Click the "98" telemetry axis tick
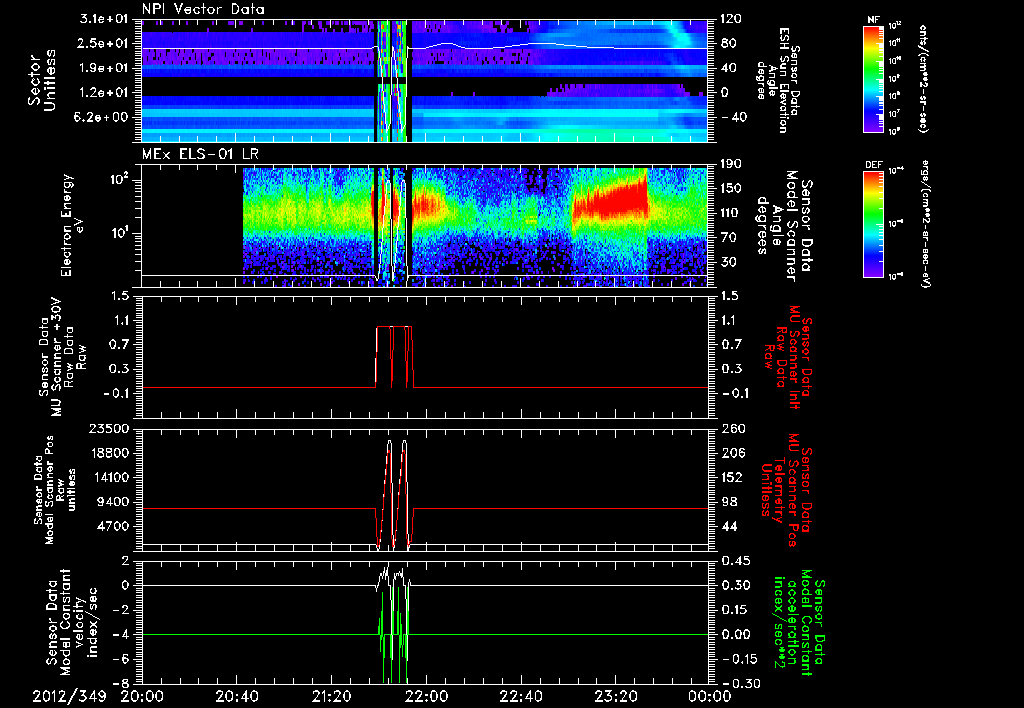Viewport: 1024px width, 708px height. pyautogui.click(x=729, y=502)
